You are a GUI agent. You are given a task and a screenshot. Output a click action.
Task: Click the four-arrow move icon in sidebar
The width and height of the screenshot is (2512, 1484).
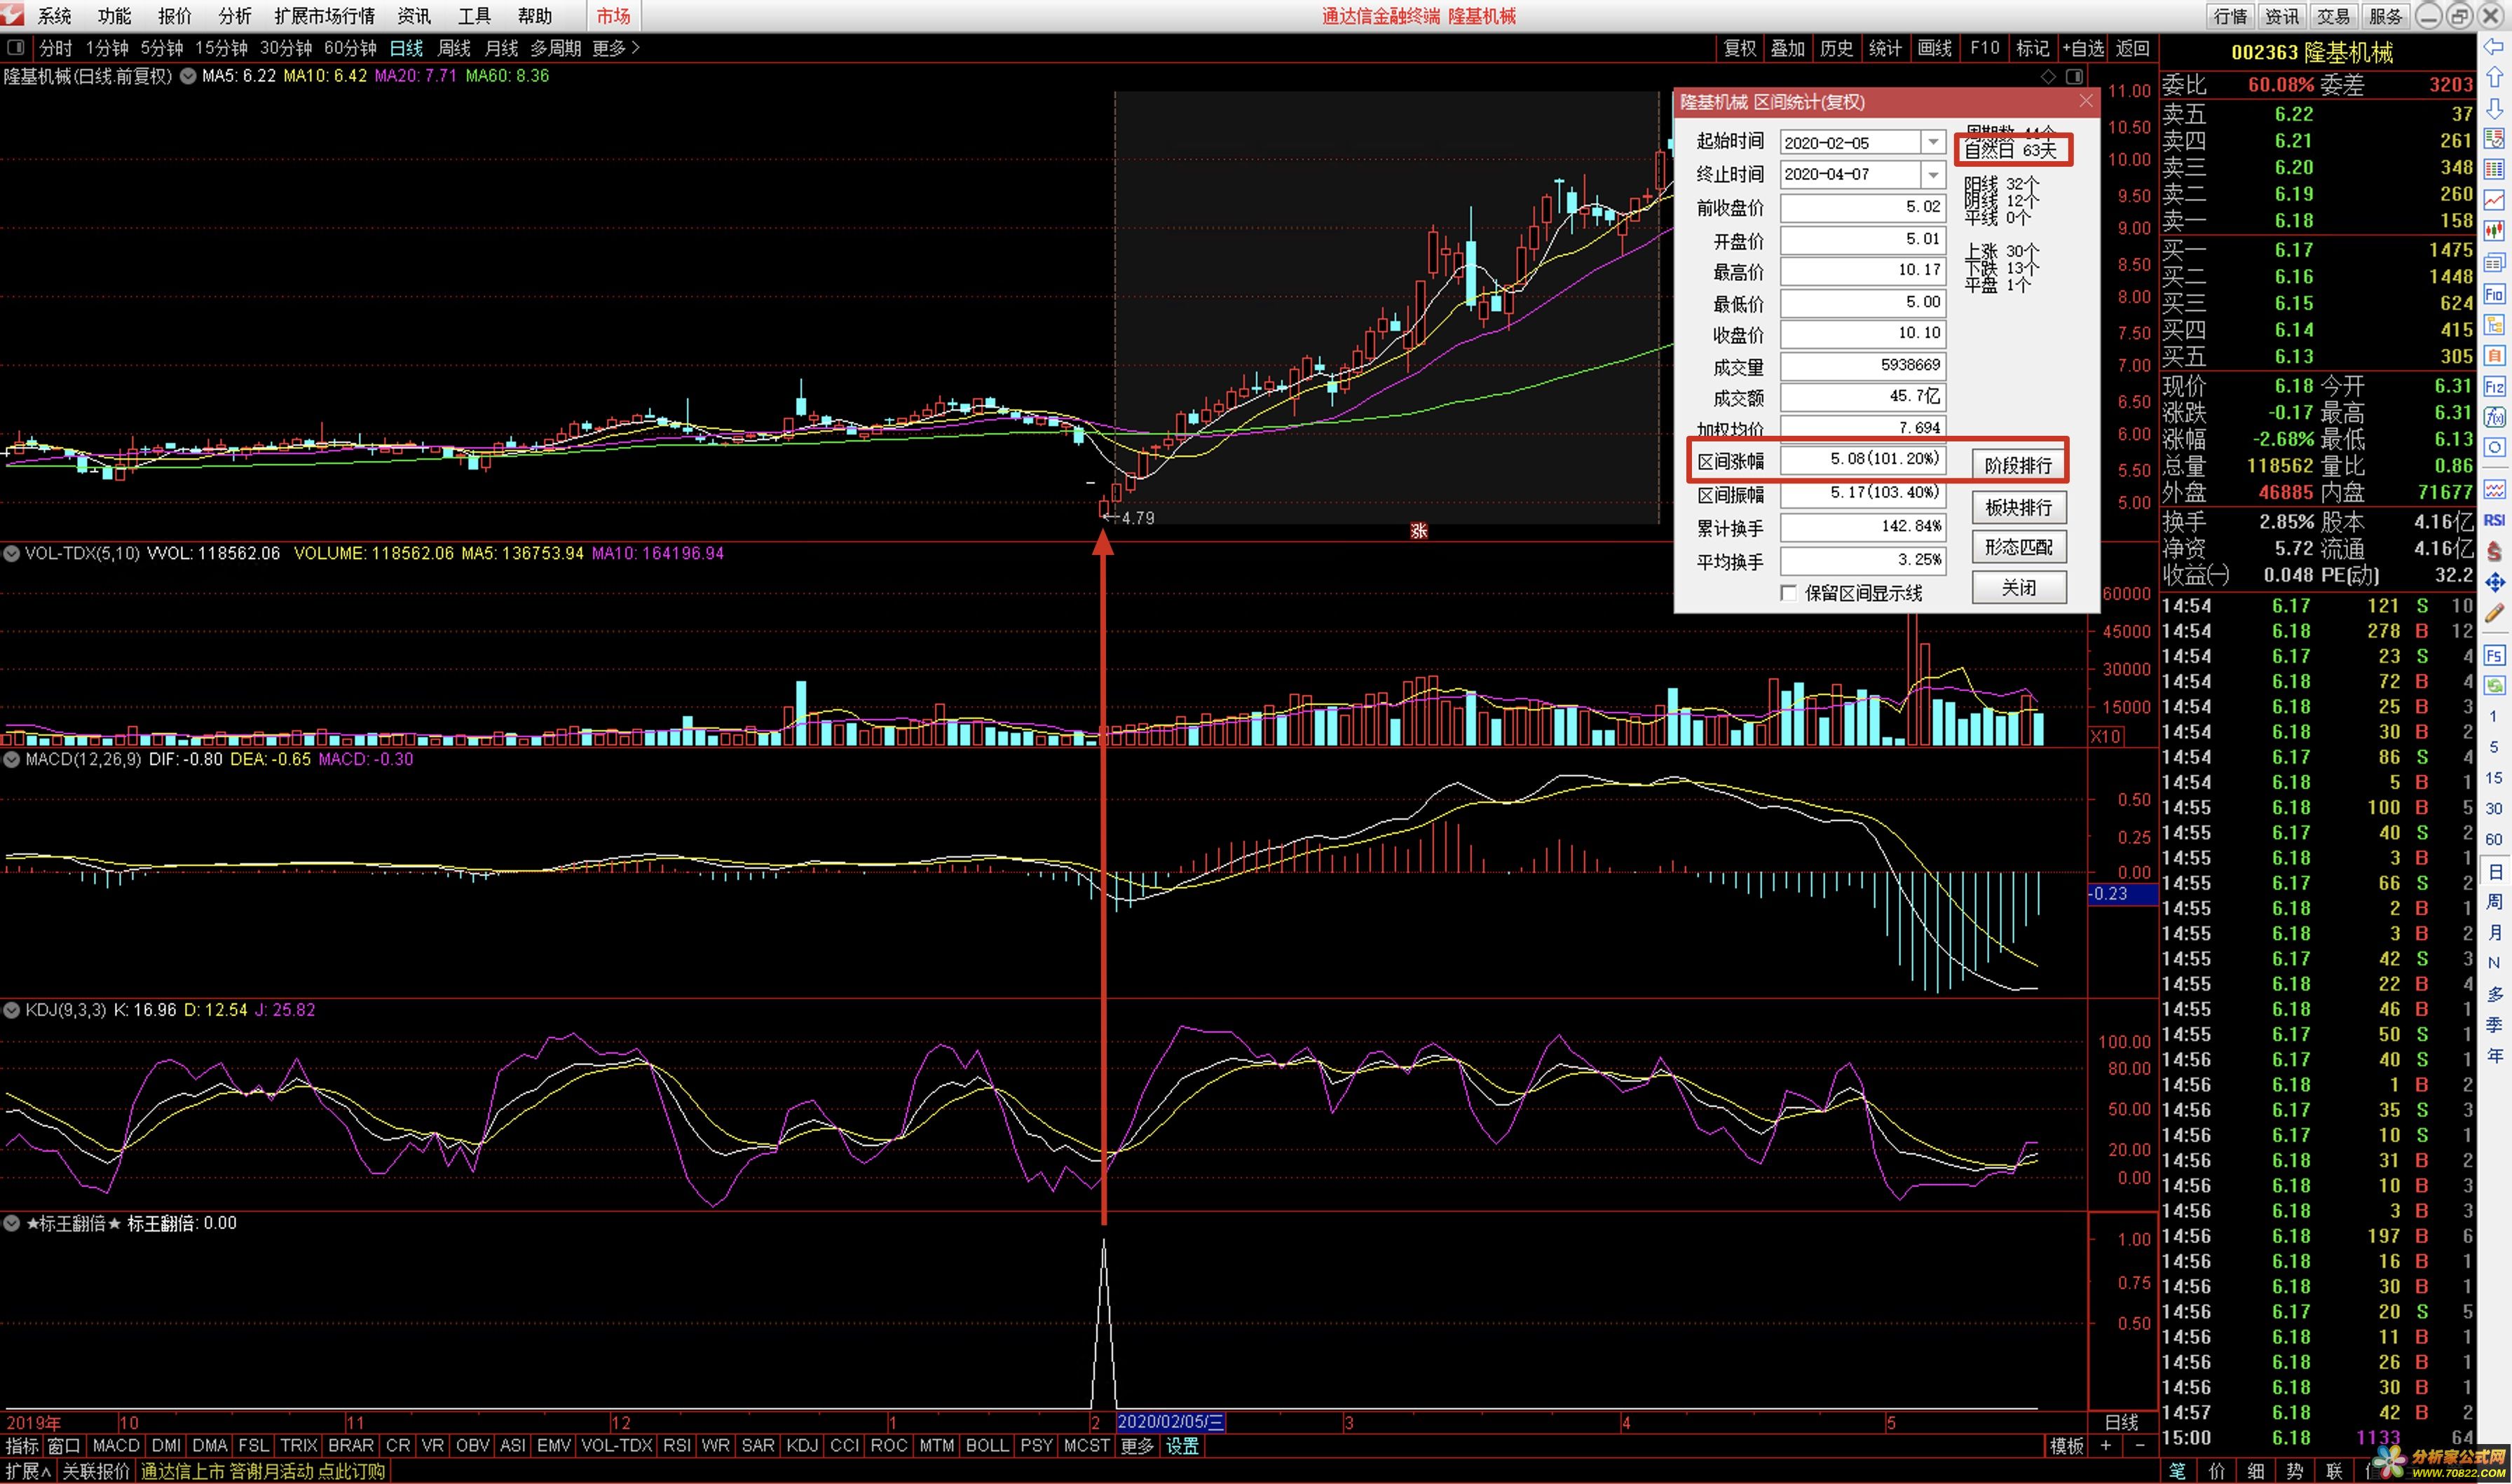[2495, 582]
